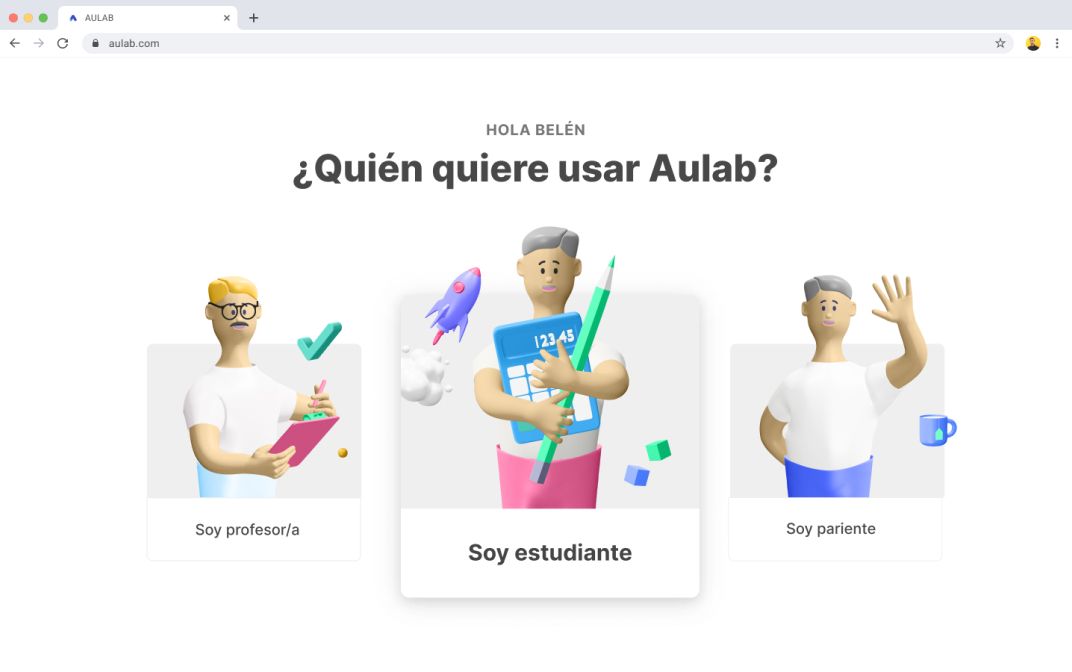
Task: Click the blue mug graphic
Action: pyautogui.click(x=937, y=430)
